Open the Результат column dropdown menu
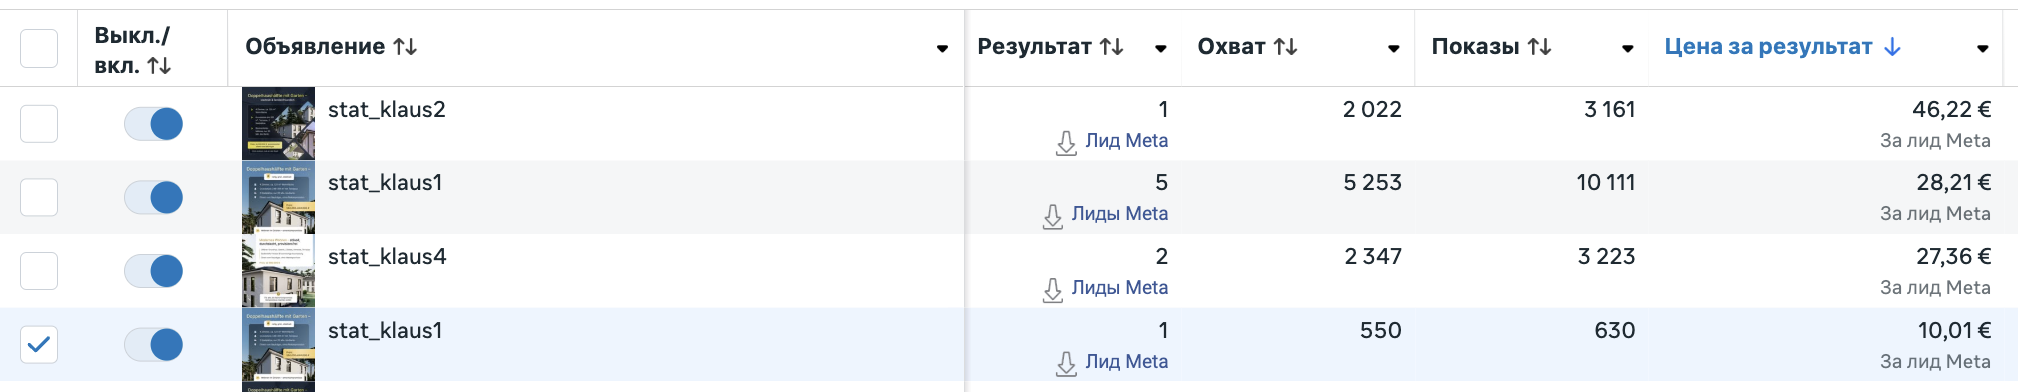Screen dimensions: 2018x392 1160,48
